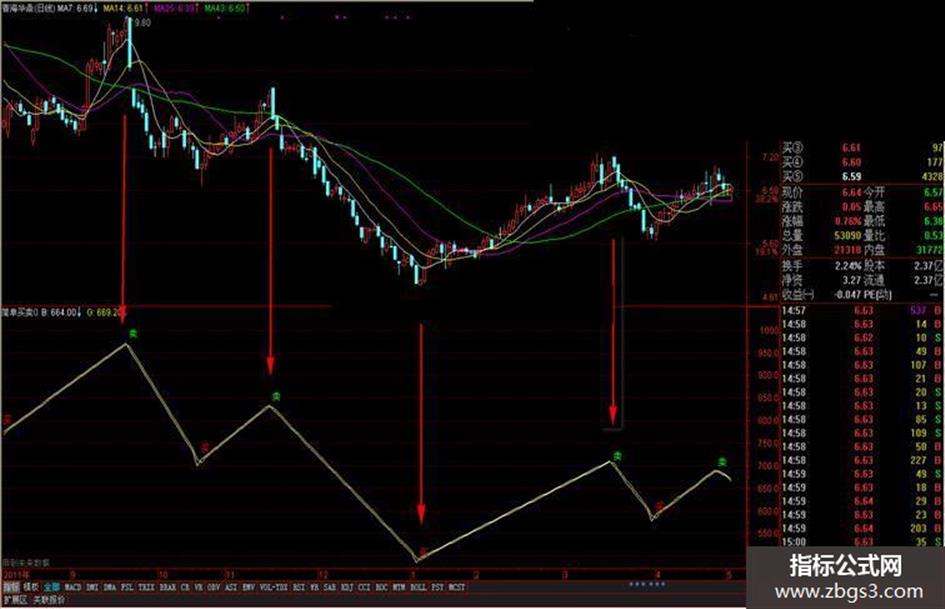Screen dimensions: 945x609
Task: Click the 最低 label
Action: point(875,221)
